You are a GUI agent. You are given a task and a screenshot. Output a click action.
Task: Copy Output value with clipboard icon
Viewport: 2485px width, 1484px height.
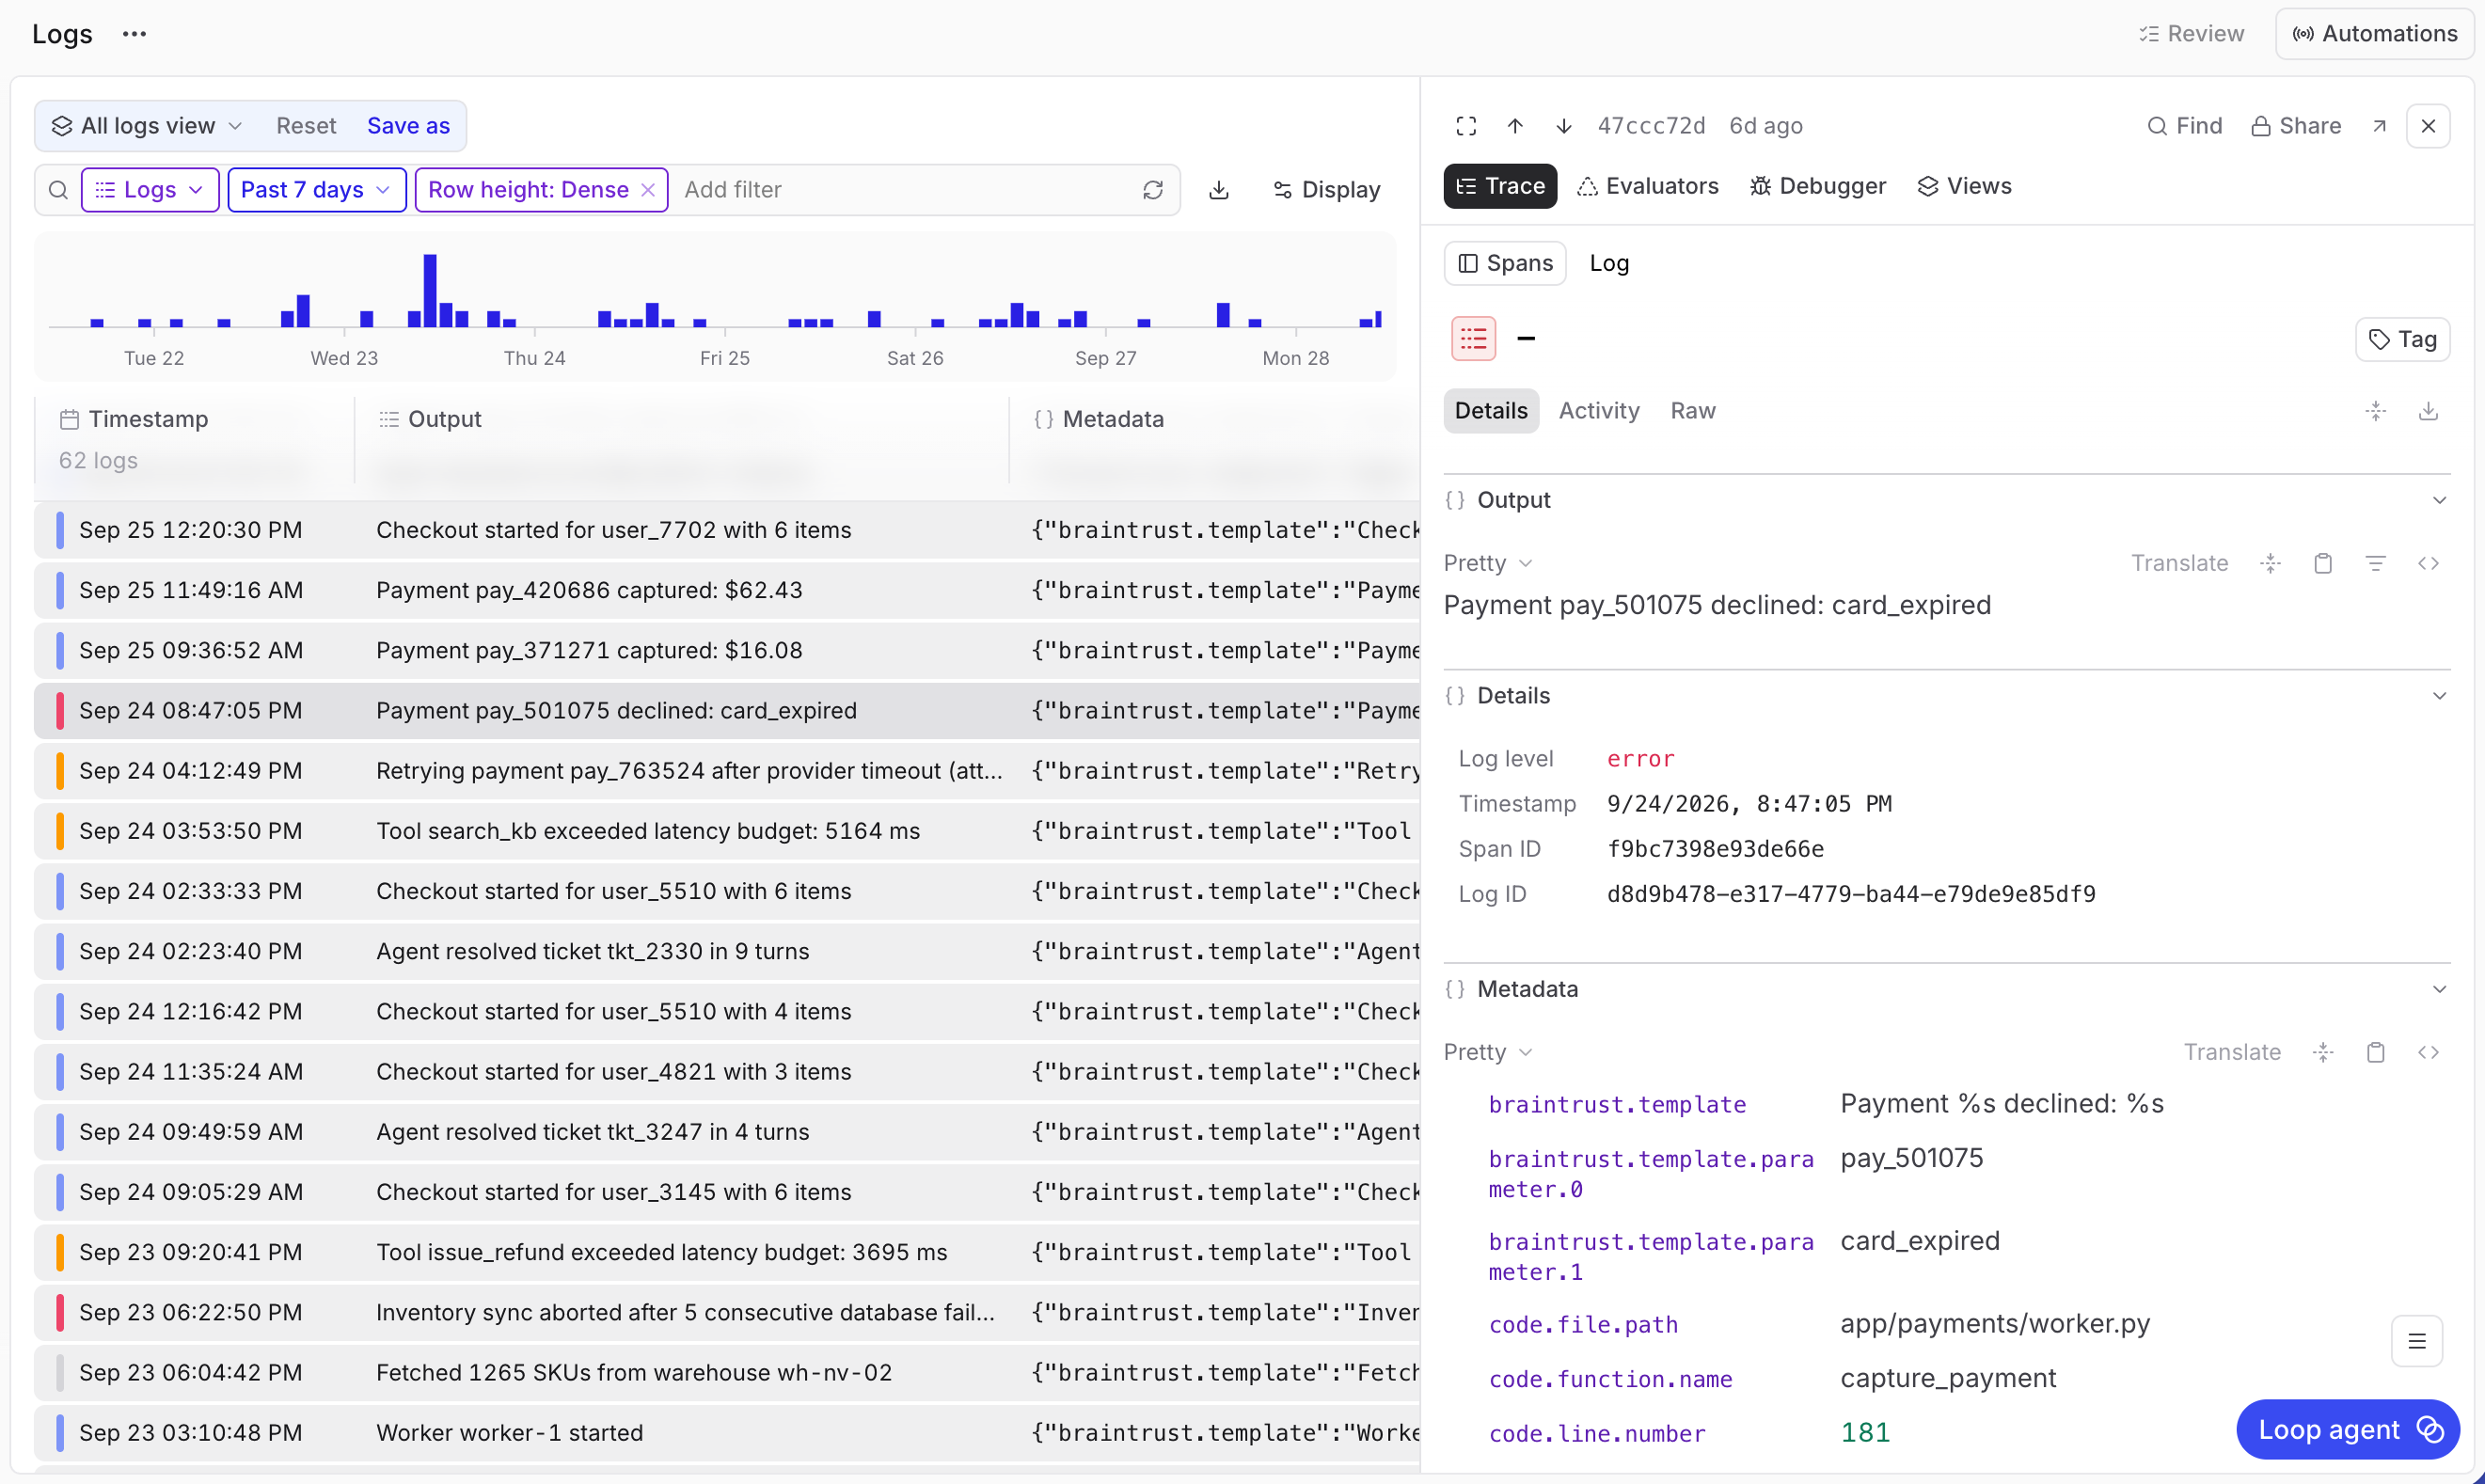click(x=2323, y=563)
